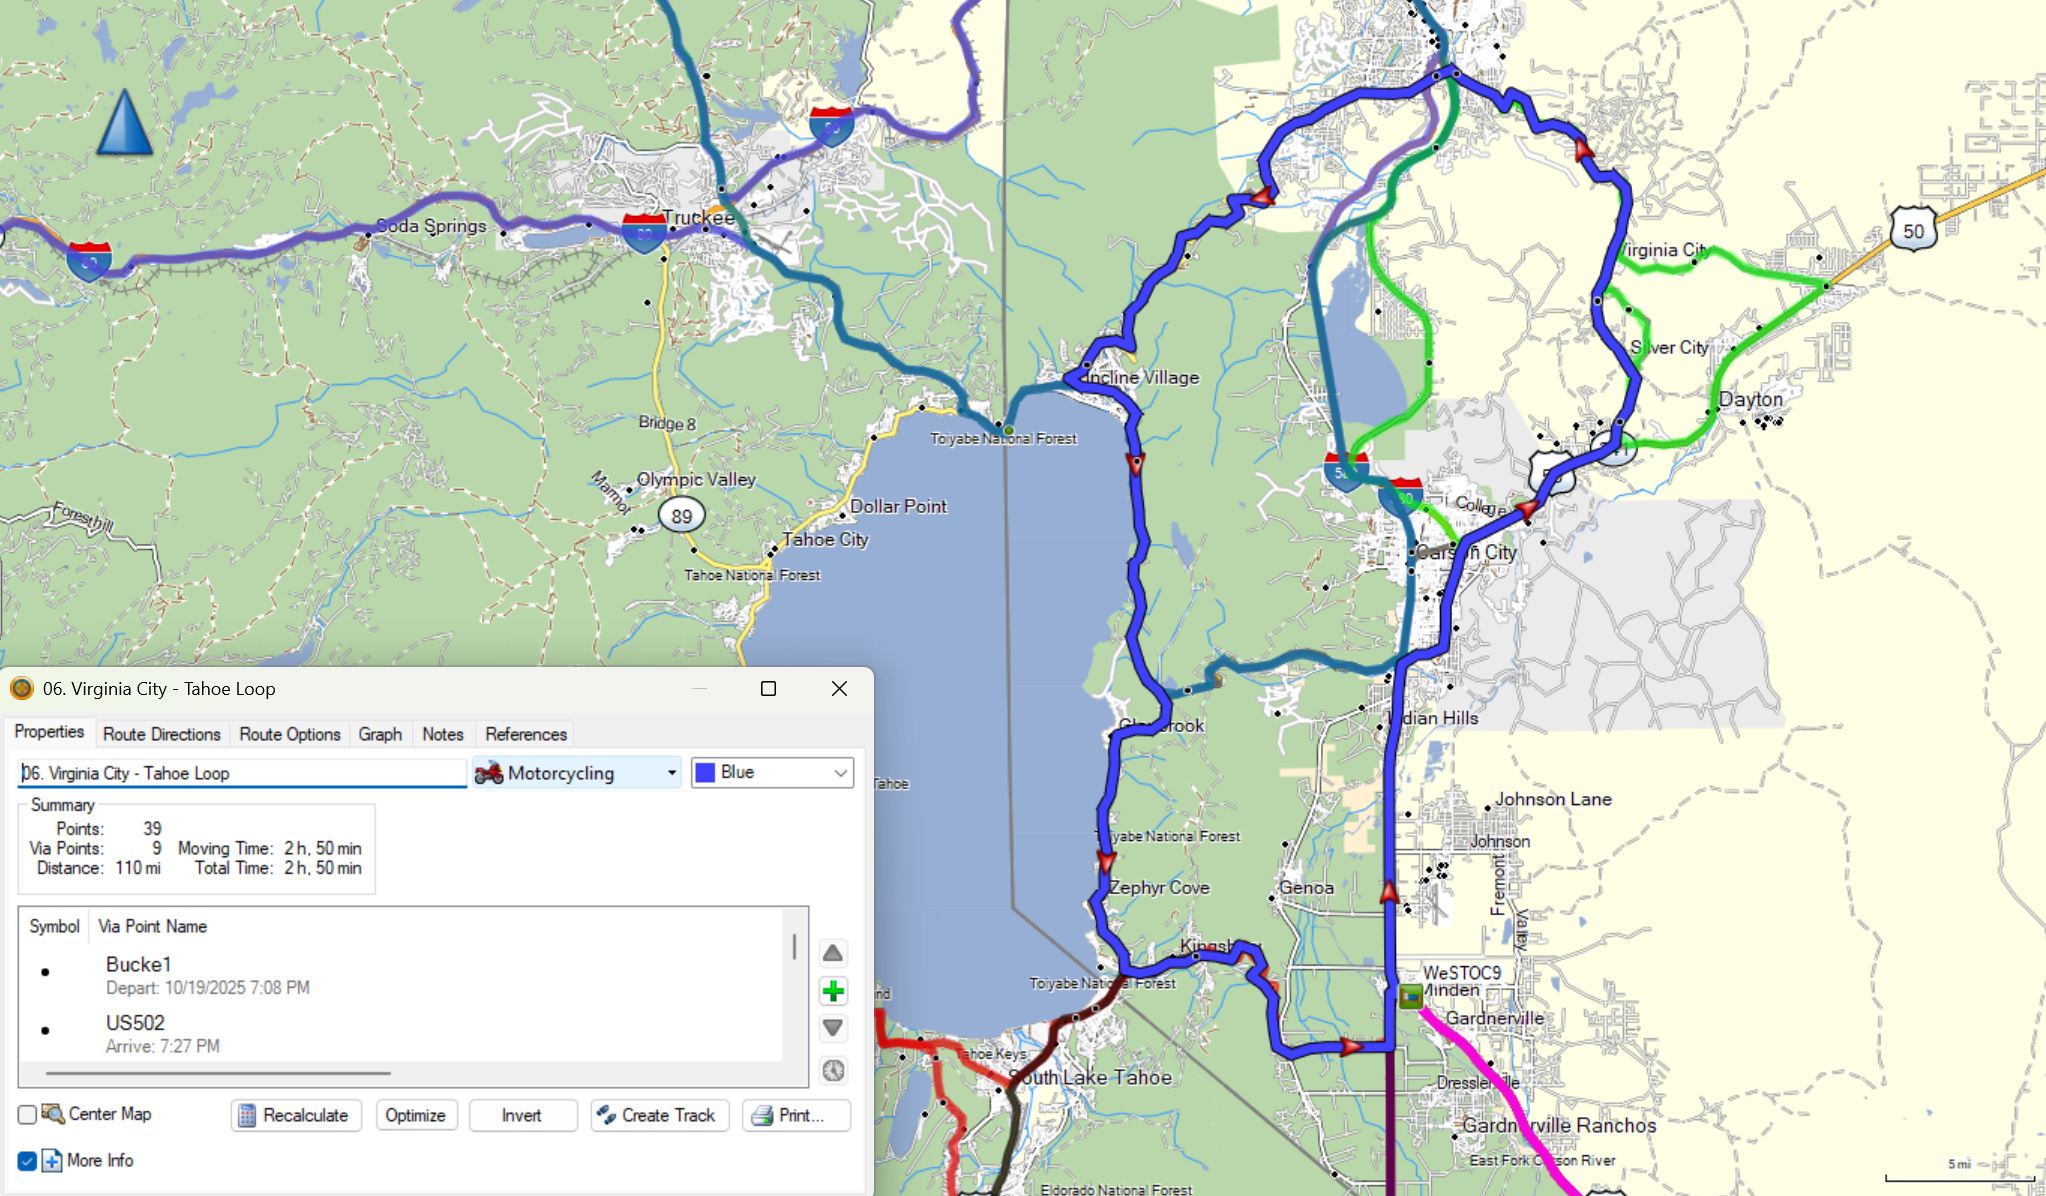2046x1196 pixels.
Task: Enable the Center Map checkbox
Action: click(27, 1114)
